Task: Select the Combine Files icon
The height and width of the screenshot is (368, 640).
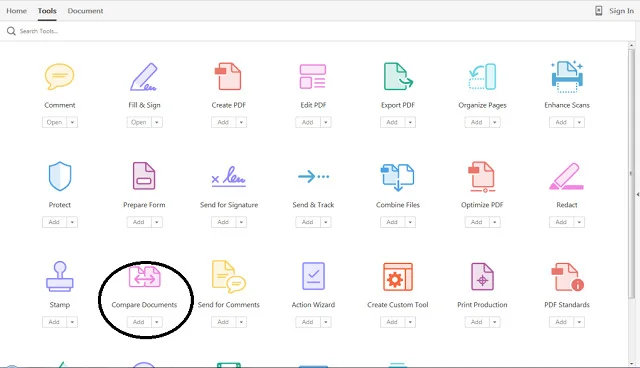Action: [398, 177]
